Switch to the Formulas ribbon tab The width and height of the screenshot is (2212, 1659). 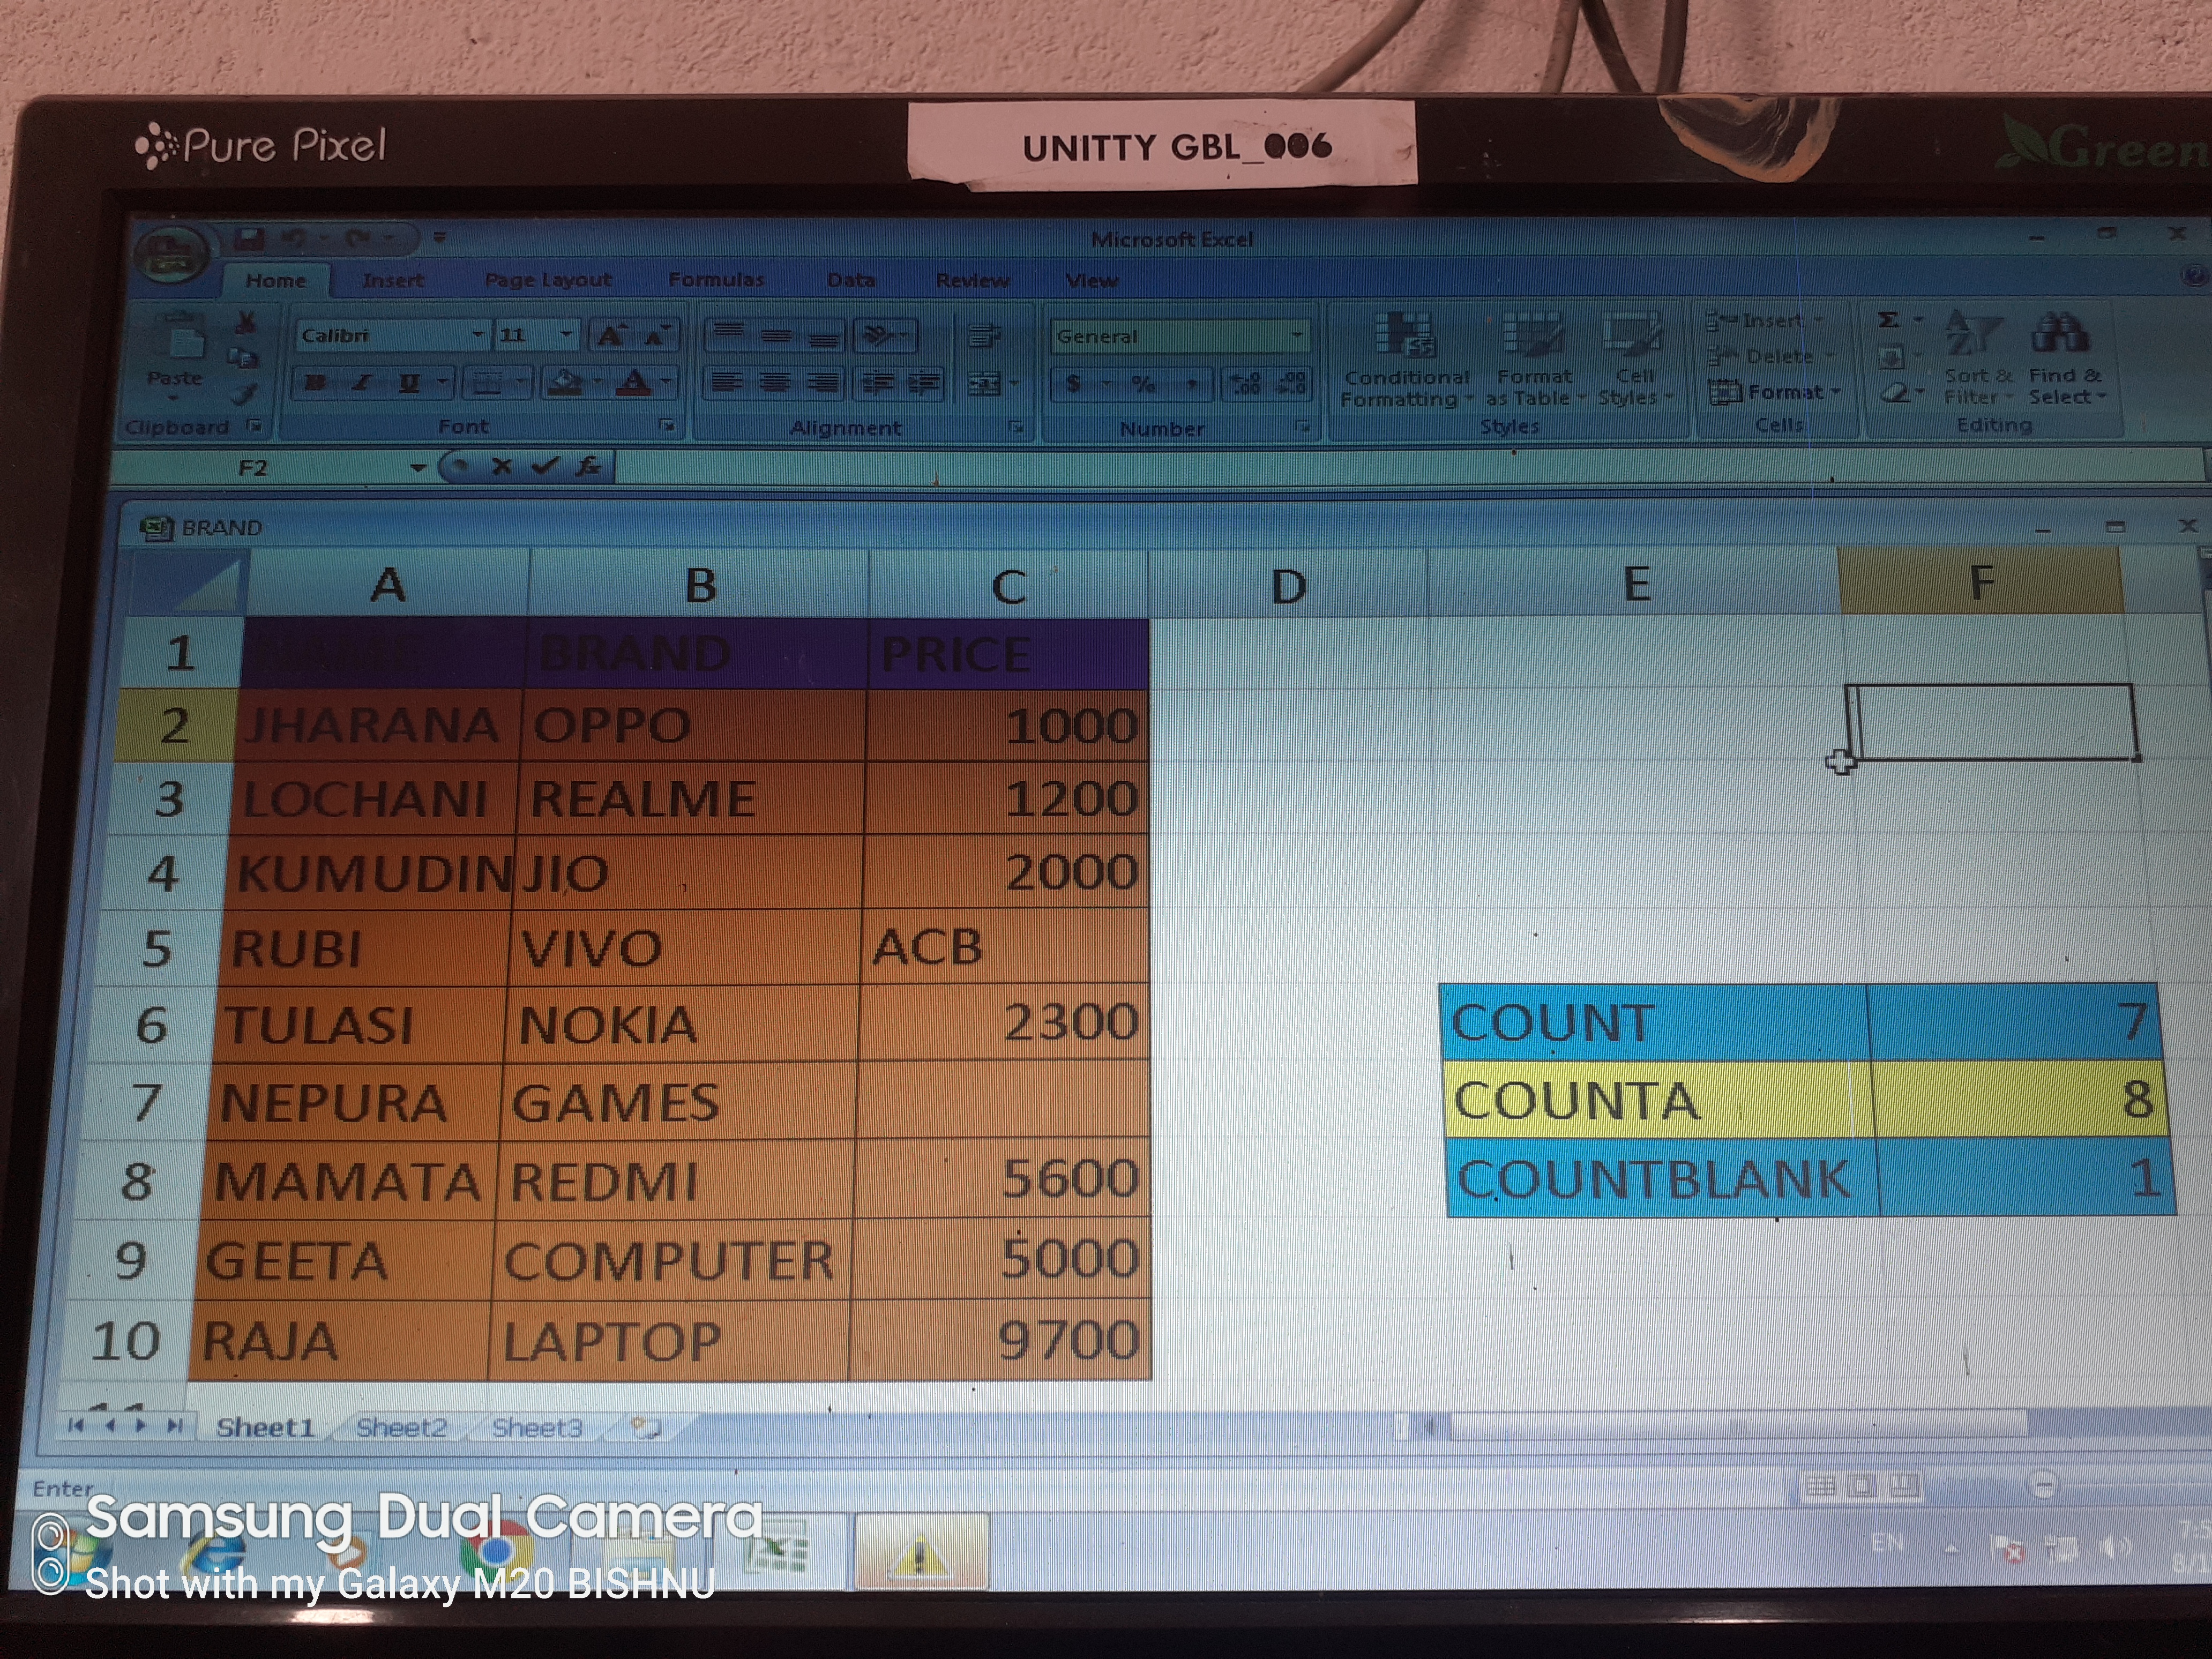tap(715, 280)
